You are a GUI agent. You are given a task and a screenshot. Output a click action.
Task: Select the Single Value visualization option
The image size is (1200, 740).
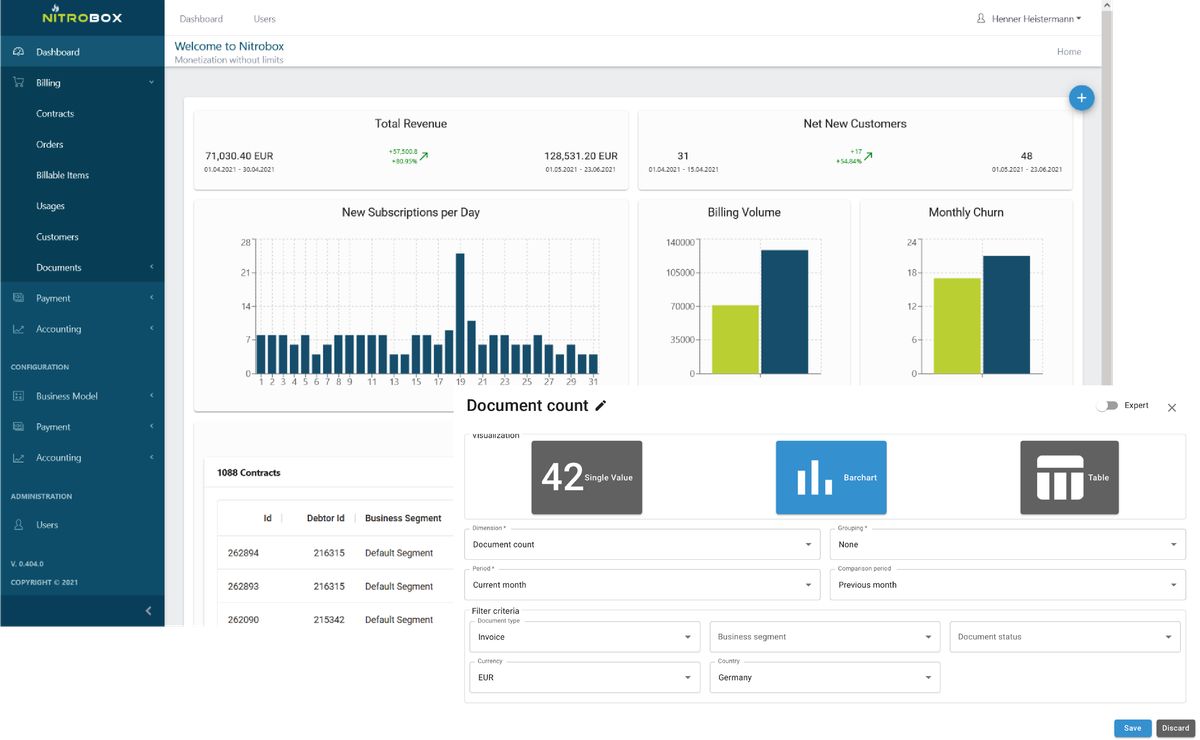586,477
